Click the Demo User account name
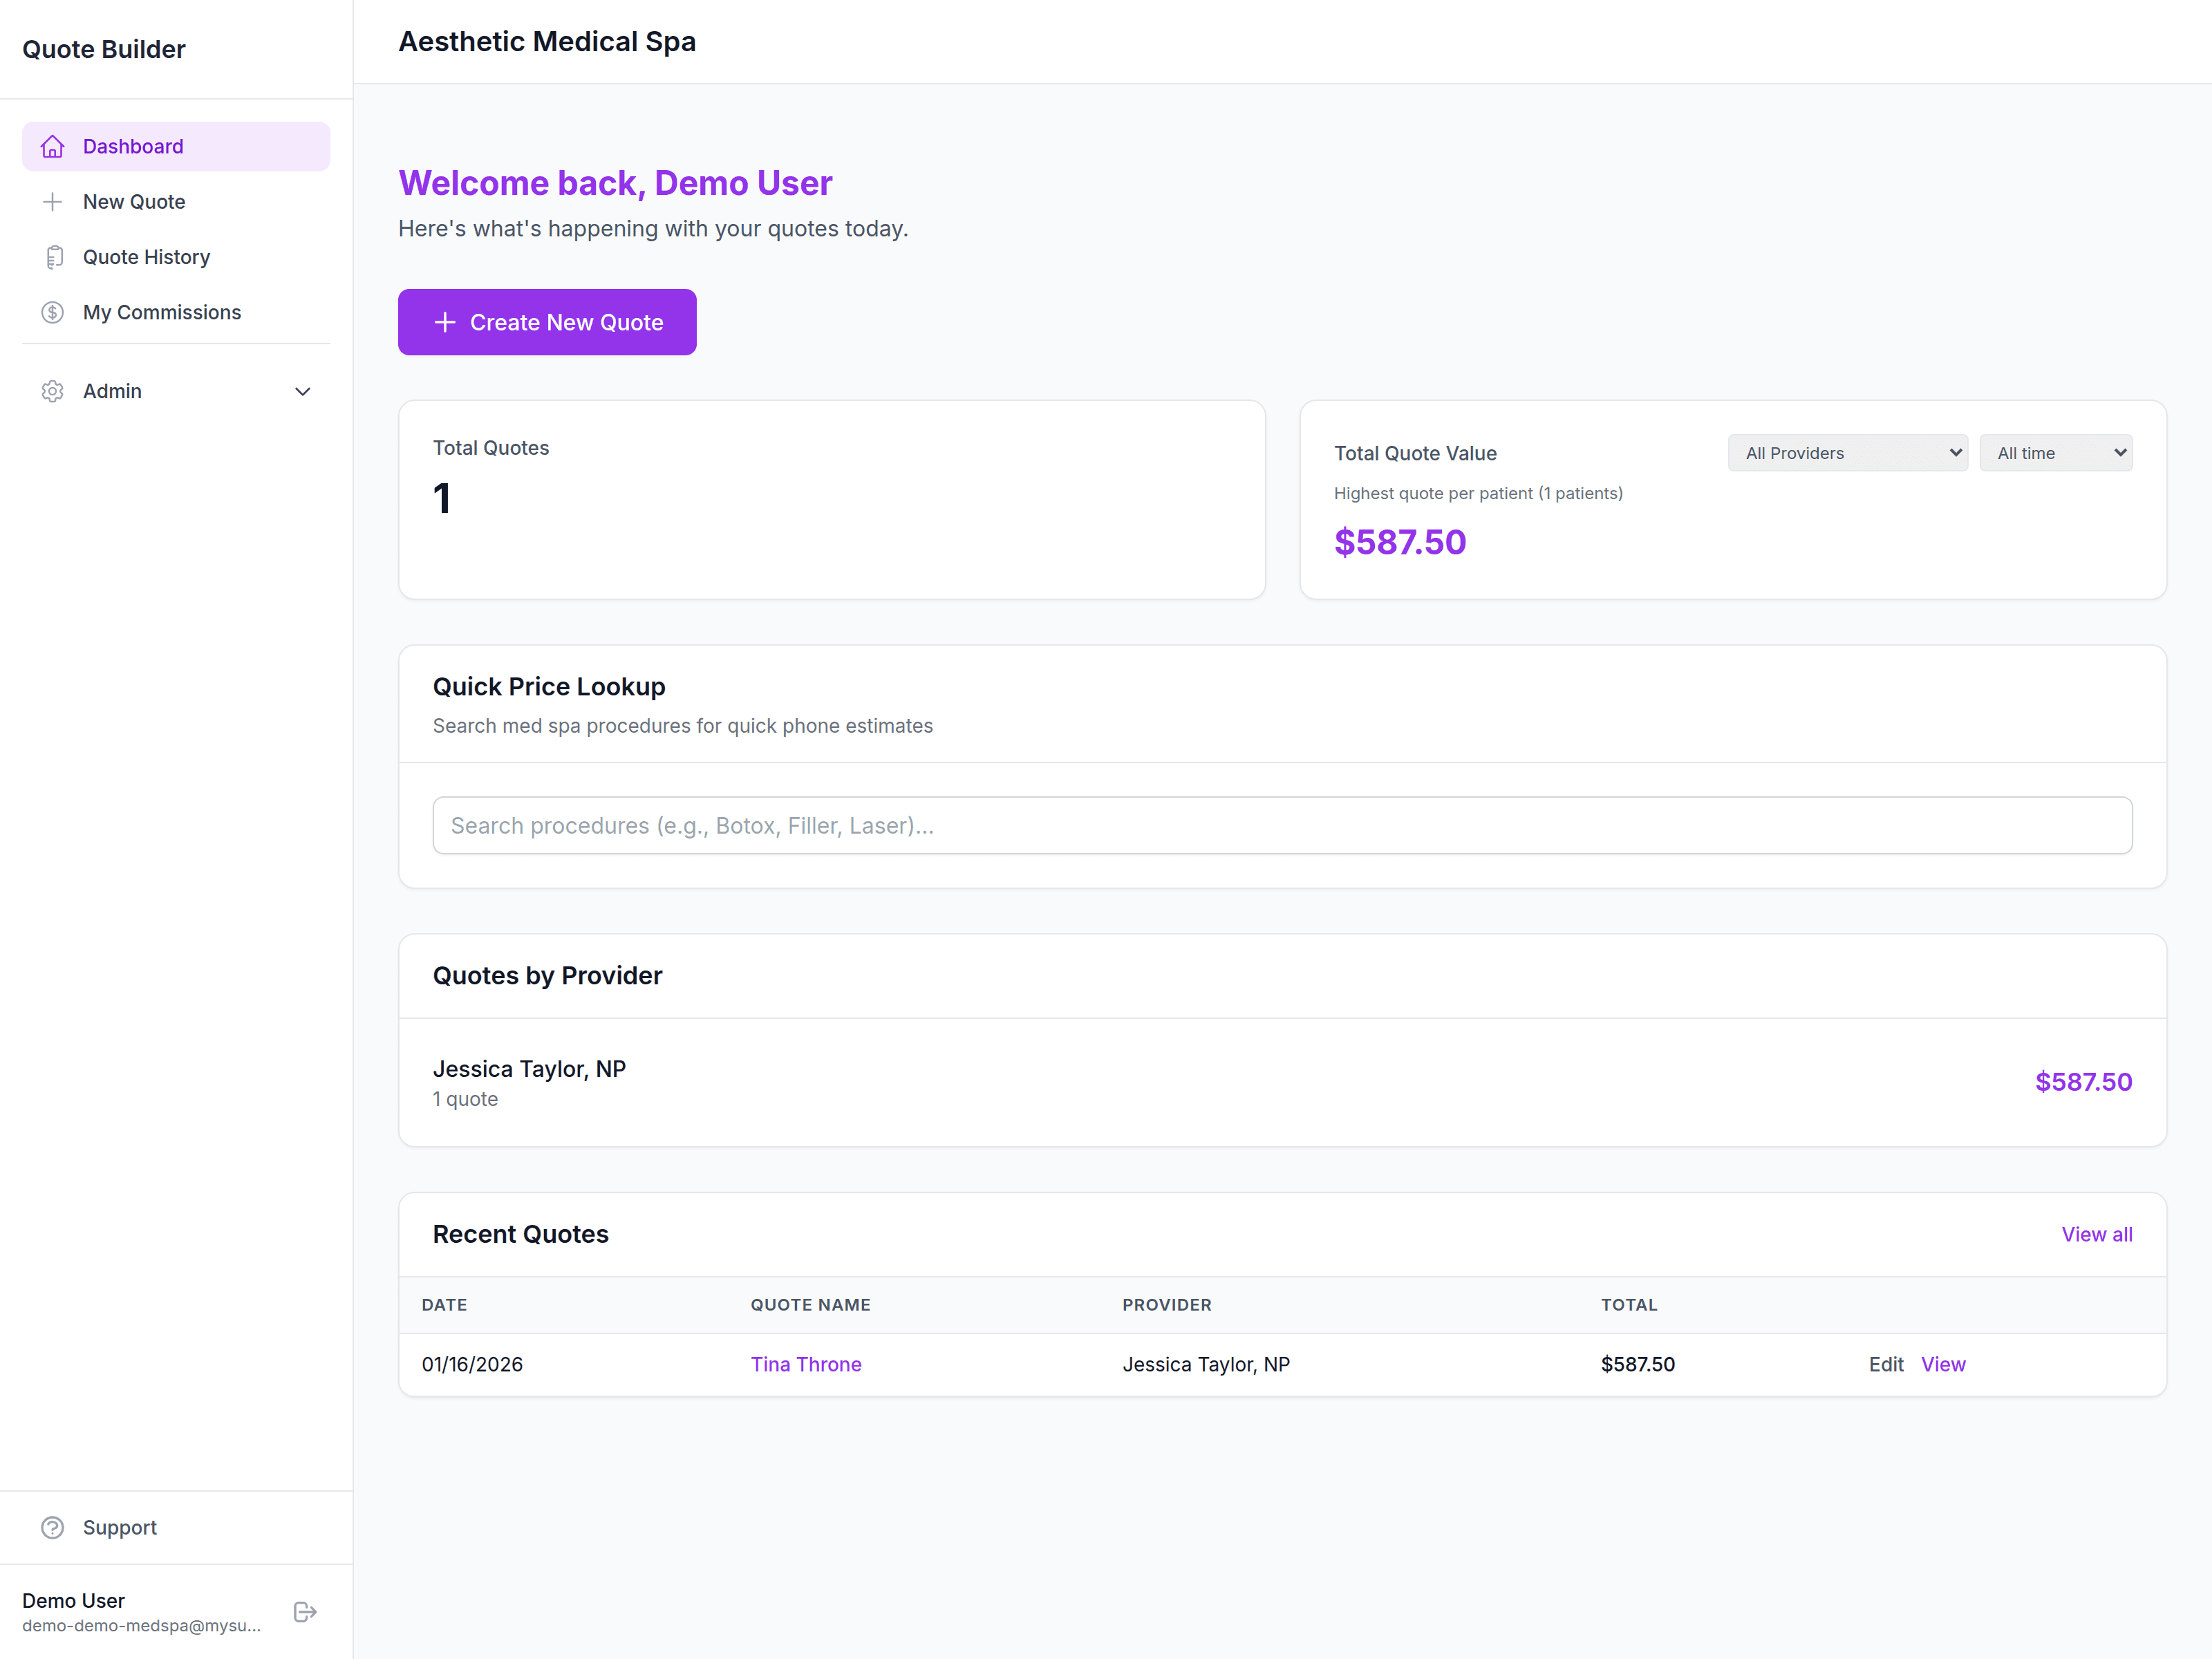Viewport: 2212px width, 1659px height. (x=73, y=1600)
